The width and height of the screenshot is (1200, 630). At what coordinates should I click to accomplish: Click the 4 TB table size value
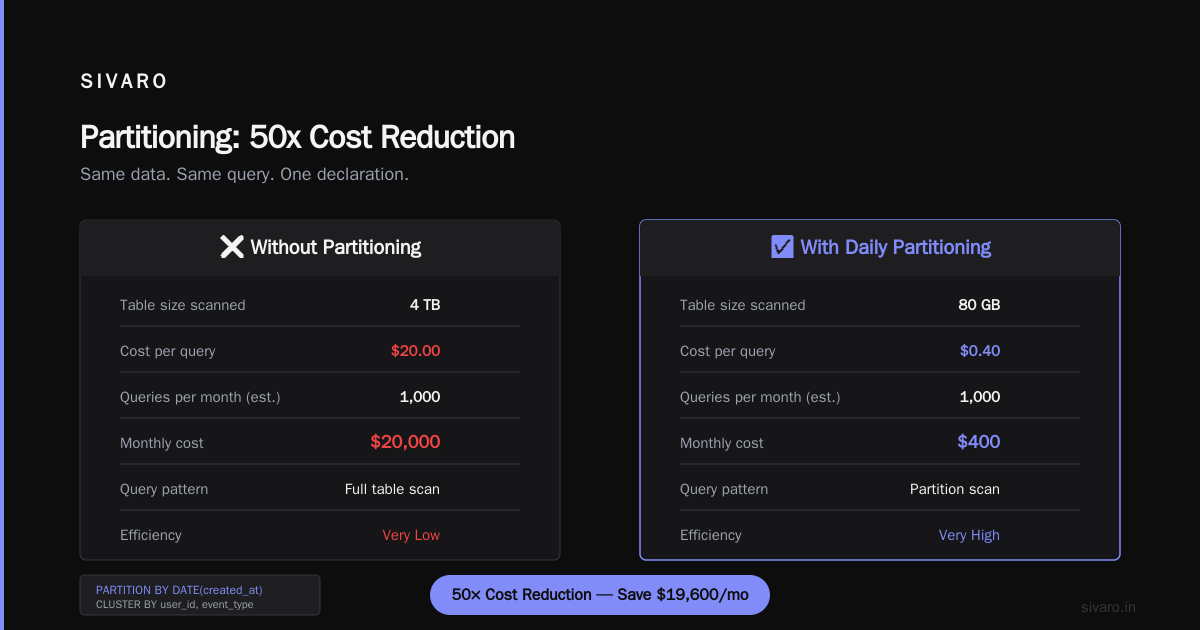coord(425,305)
